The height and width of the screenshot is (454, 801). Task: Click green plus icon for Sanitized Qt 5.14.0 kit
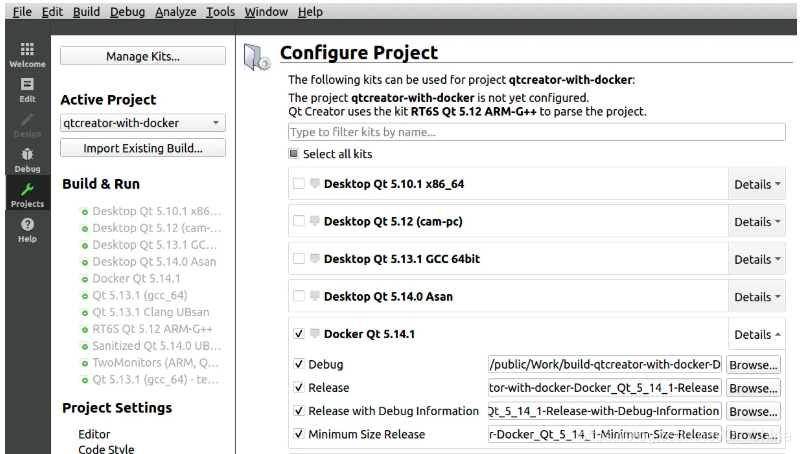tap(85, 347)
